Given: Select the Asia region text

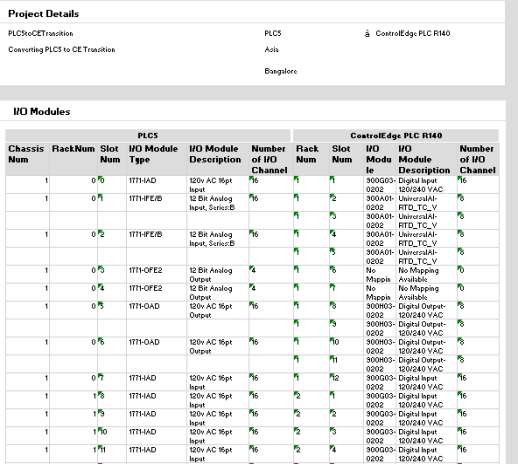Looking at the screenshot, I should pos(271,49).
